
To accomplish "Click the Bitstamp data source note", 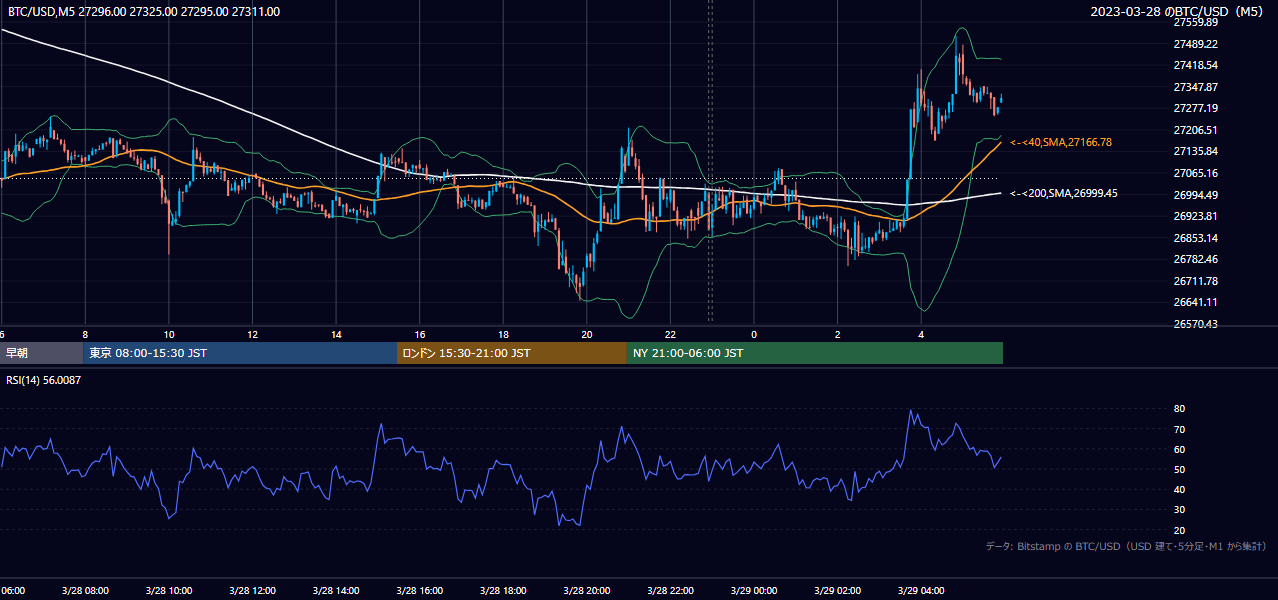I will tap(1127, 546).
